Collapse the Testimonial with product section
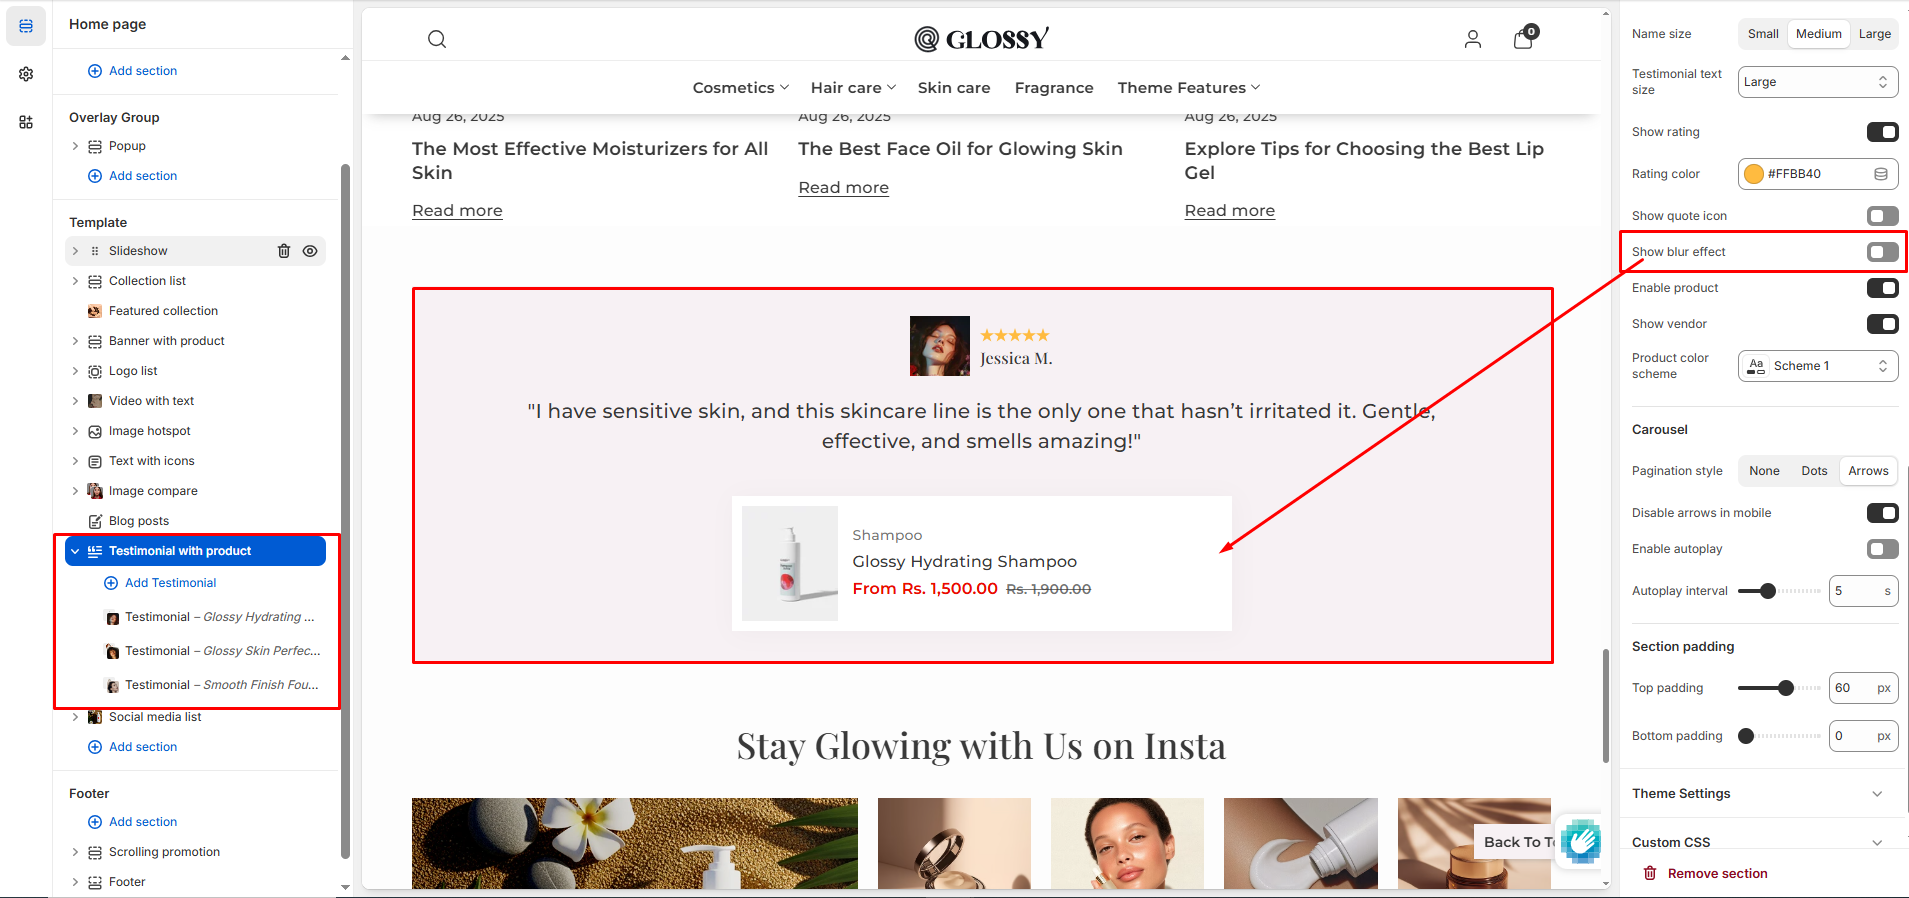1909x898 pixels. (75, 551)
